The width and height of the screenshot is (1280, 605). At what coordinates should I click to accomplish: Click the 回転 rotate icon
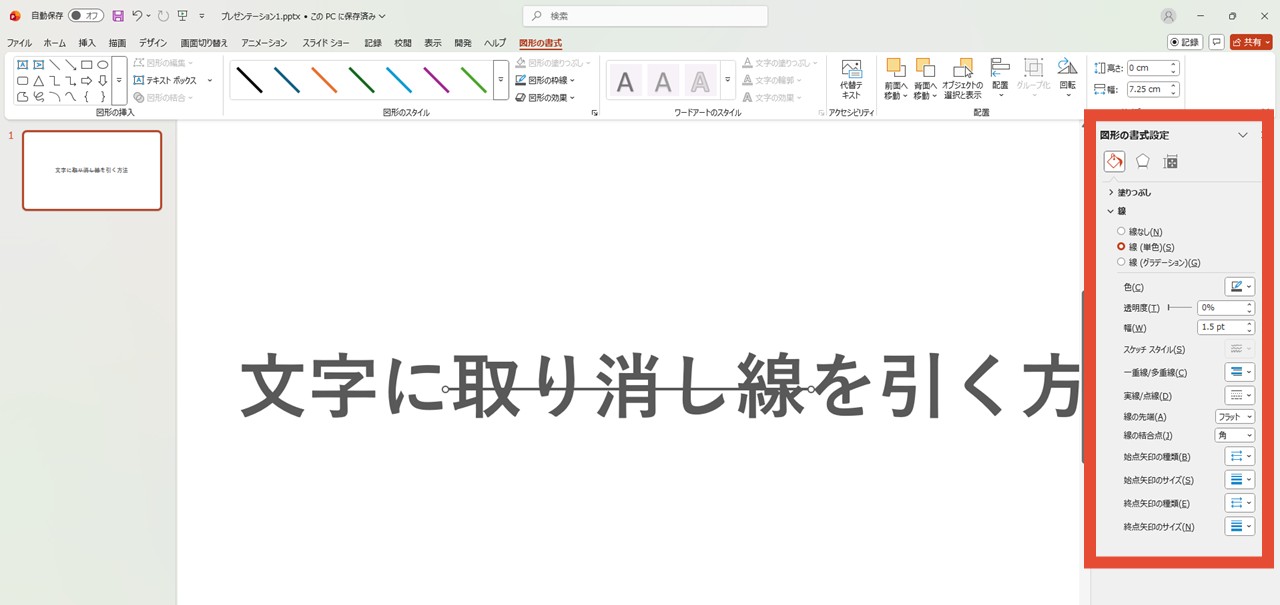point(1065,80)
